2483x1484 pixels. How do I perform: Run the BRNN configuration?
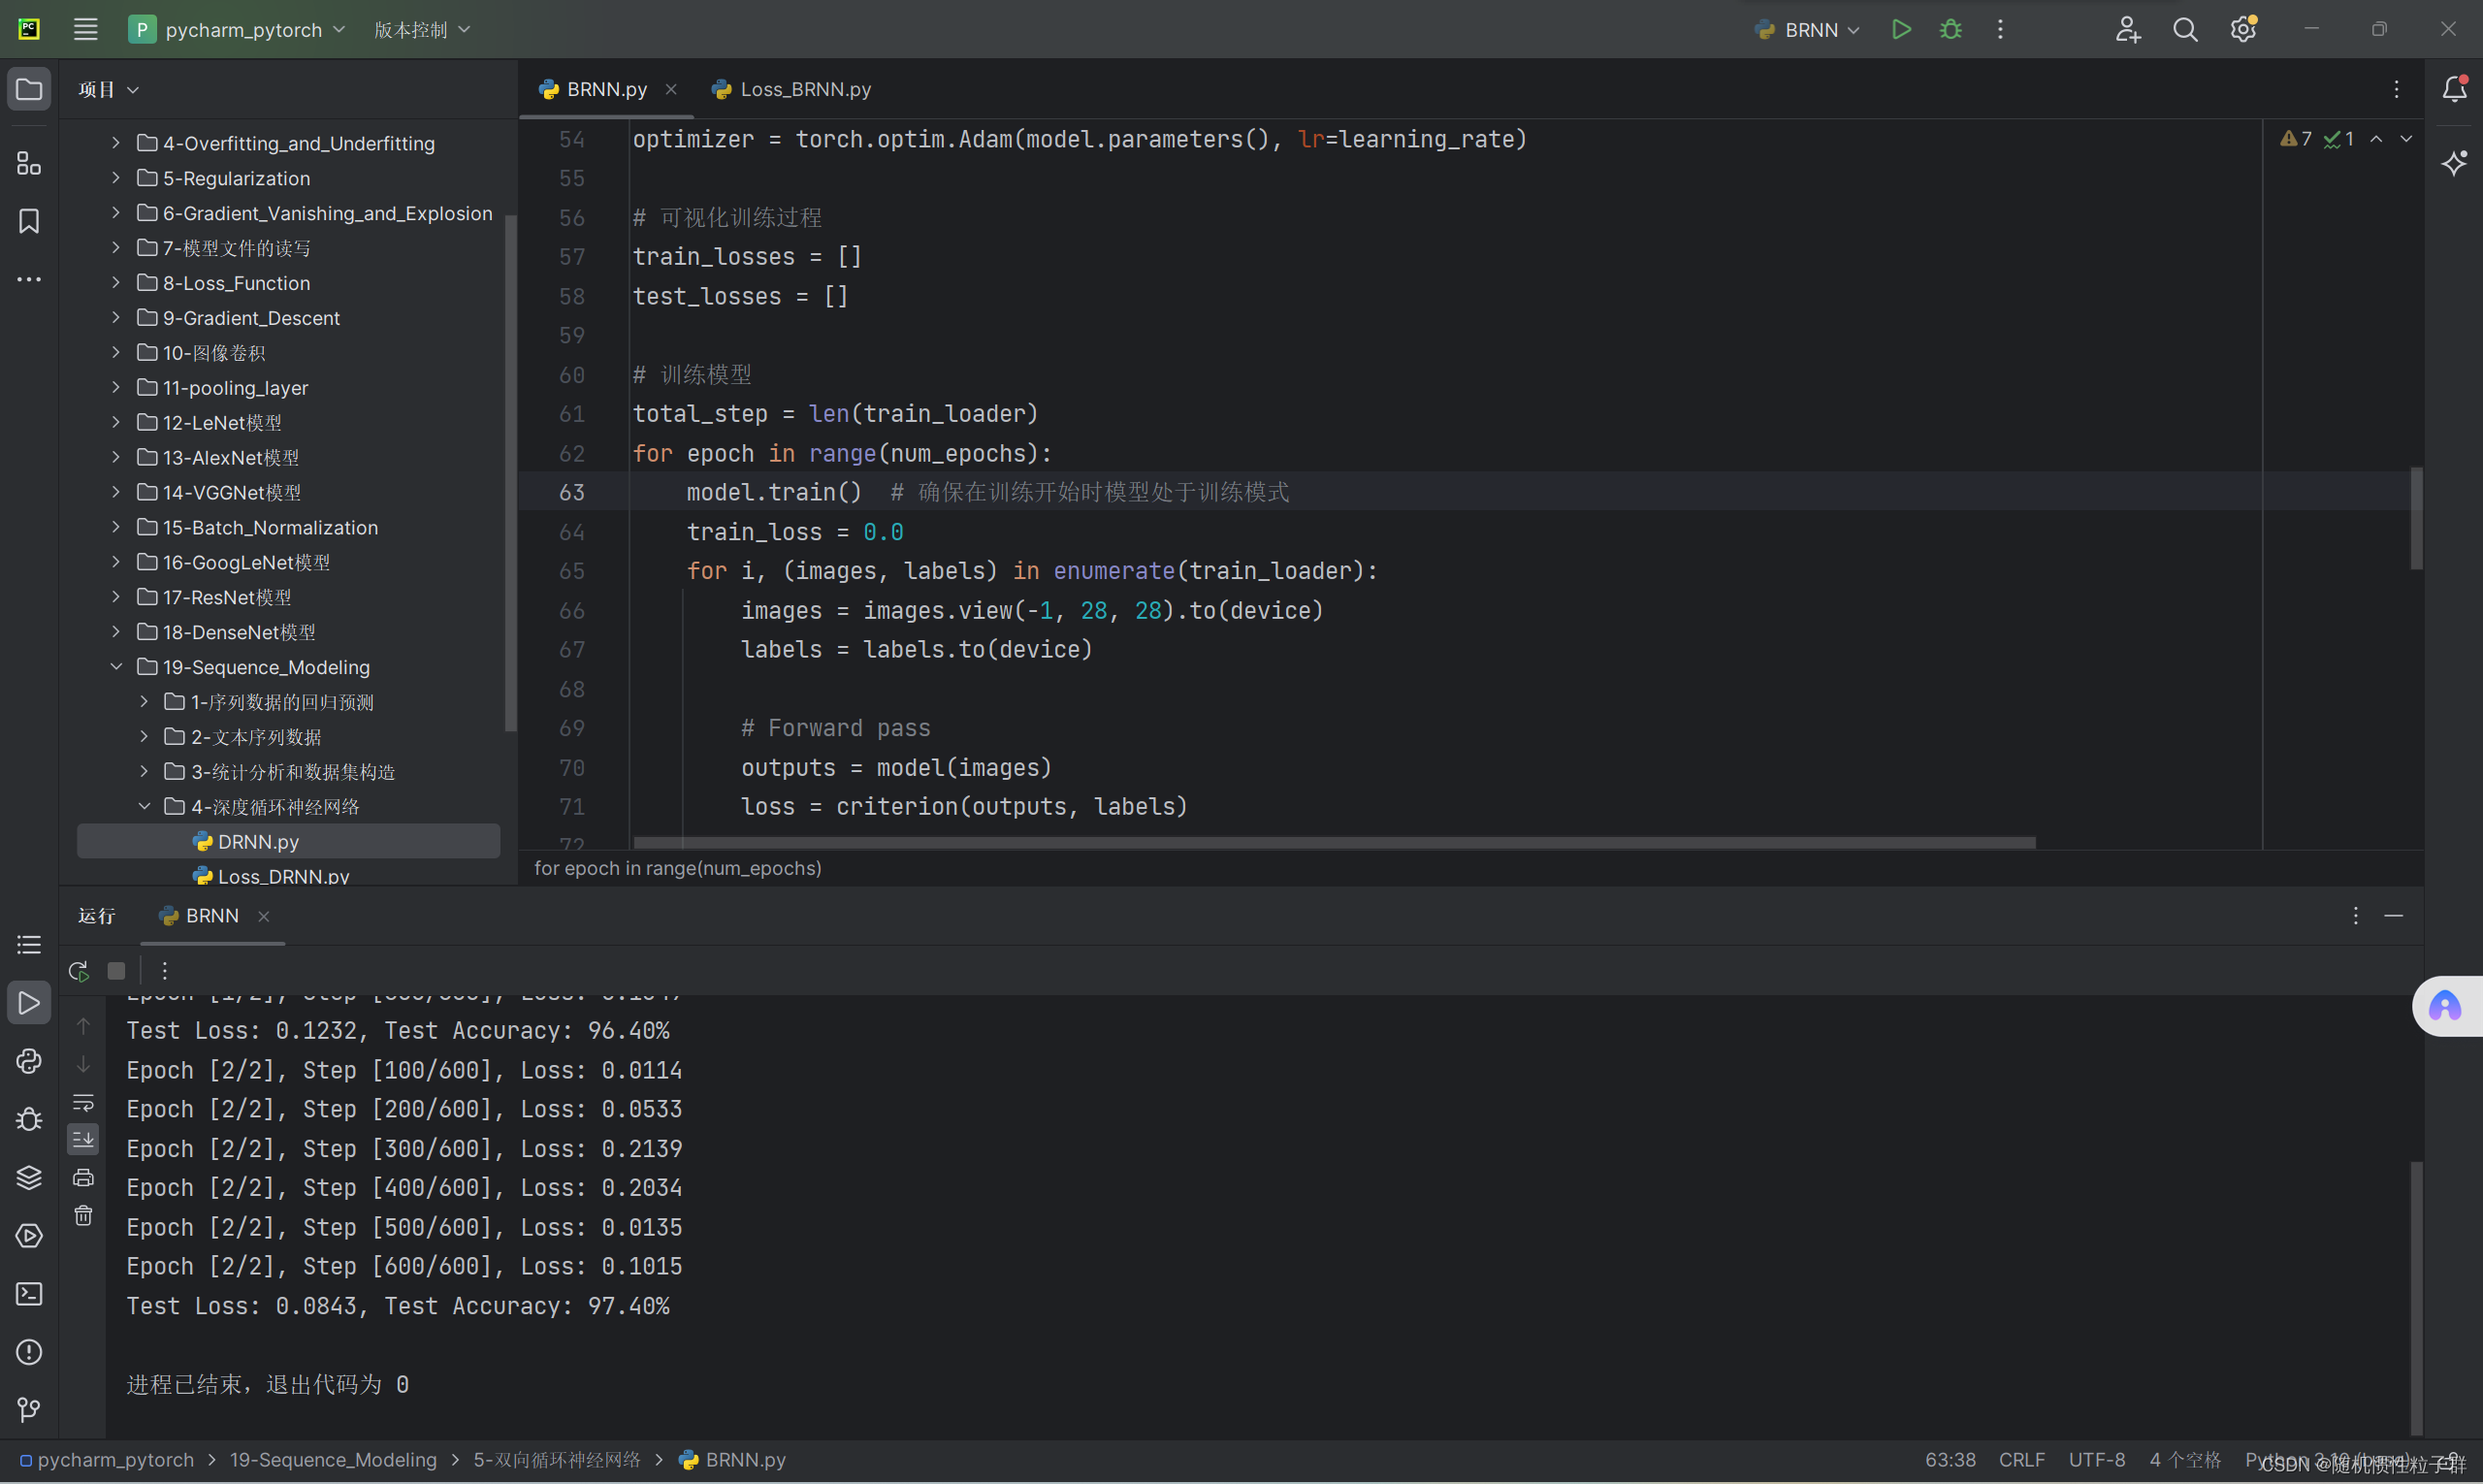(x=1901, y=30)
